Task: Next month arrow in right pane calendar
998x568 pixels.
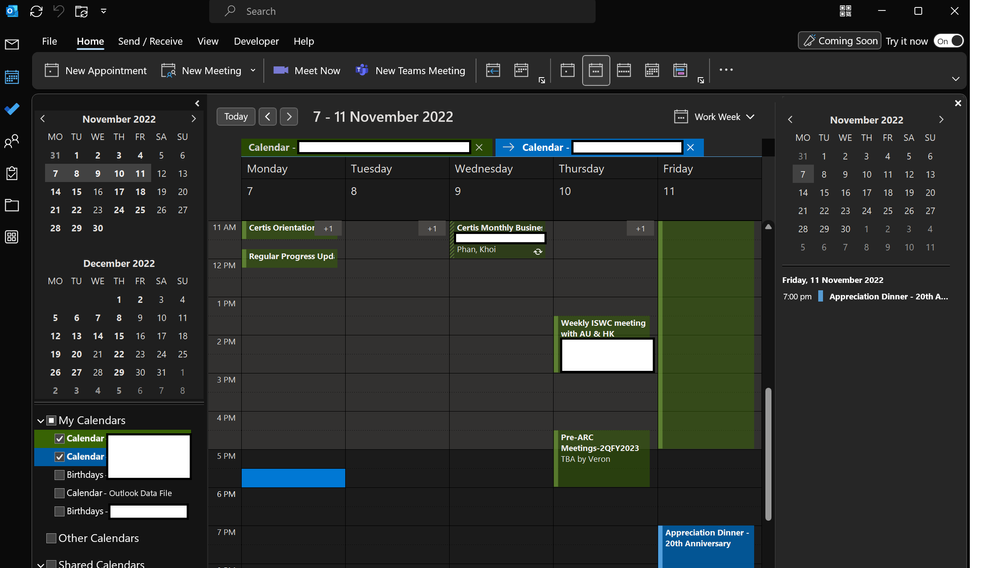Action: (941, 120)
